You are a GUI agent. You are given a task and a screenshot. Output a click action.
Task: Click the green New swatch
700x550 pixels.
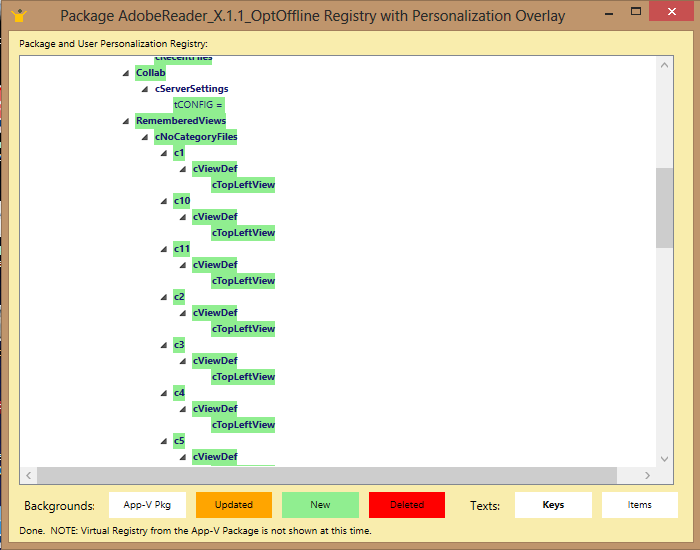point(320,505)
